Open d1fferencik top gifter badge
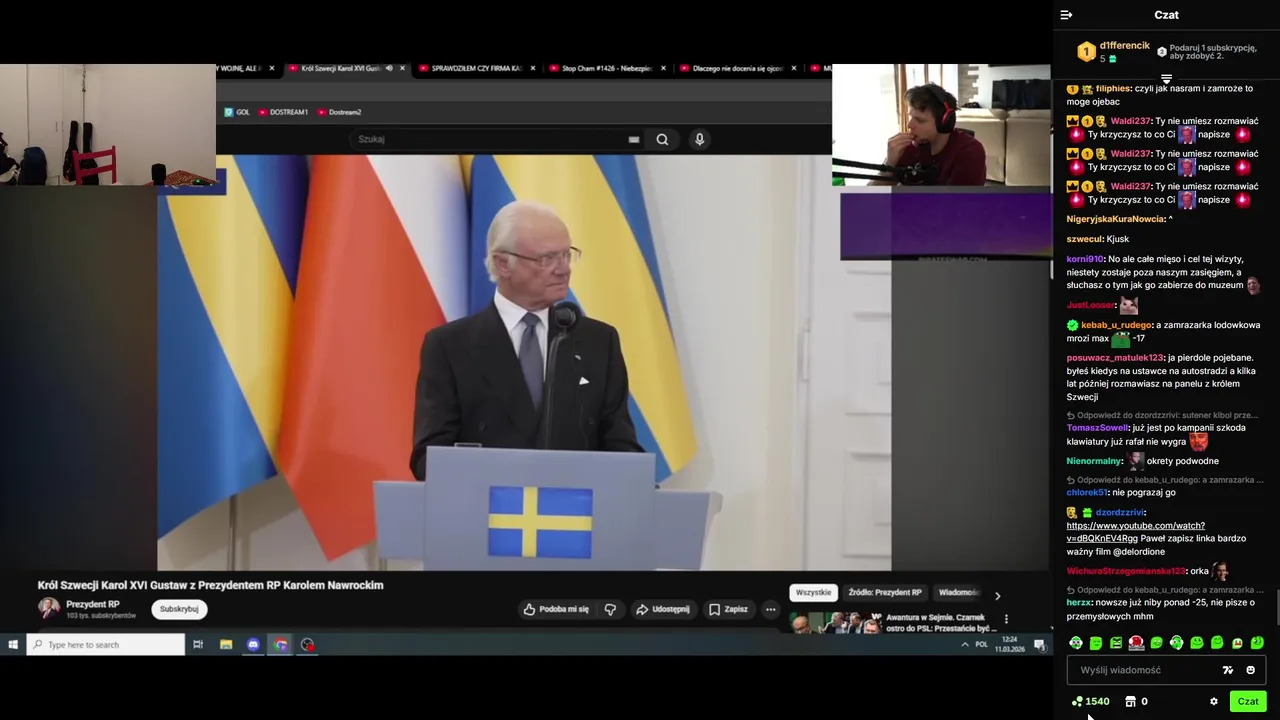This screenshot has width=1280, height=720. click(x=1086, y=52)
